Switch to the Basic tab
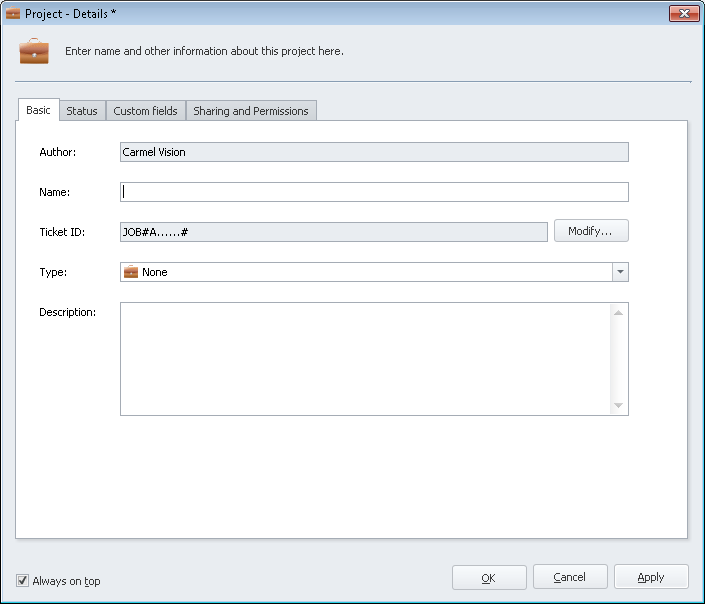This screenshot has height=604, width=705. (38, 110)
